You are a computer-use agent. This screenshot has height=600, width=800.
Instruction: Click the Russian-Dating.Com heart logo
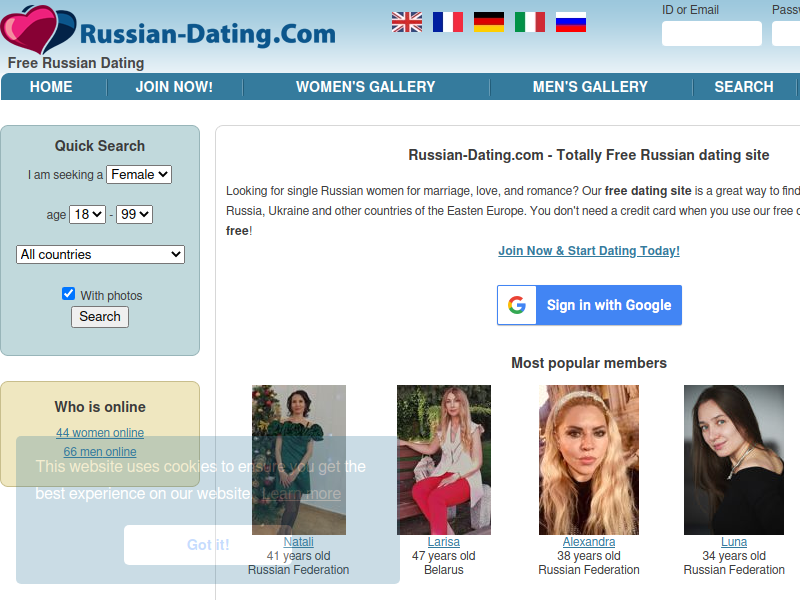38,30
